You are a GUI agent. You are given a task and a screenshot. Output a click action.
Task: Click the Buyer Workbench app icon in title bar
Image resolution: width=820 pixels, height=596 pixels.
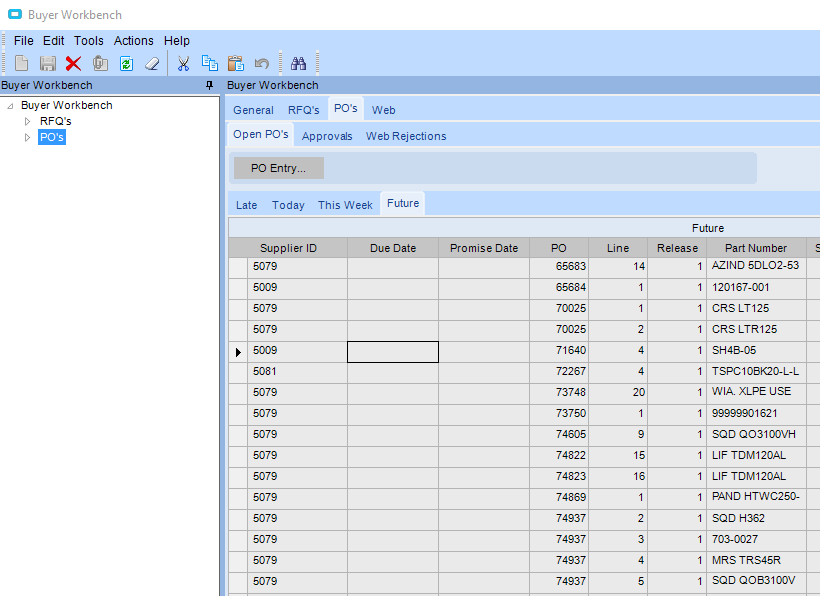pyautogui.click(x=15, y=14)
